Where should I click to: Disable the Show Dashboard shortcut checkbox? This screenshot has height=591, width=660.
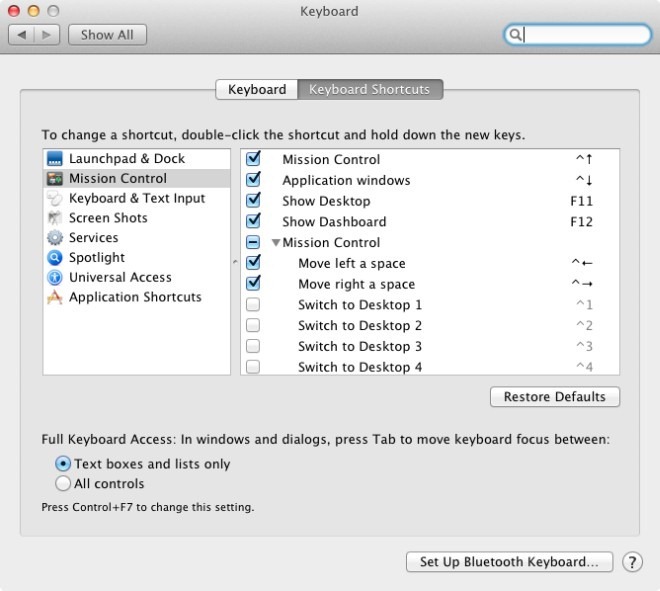click(253, 221)
